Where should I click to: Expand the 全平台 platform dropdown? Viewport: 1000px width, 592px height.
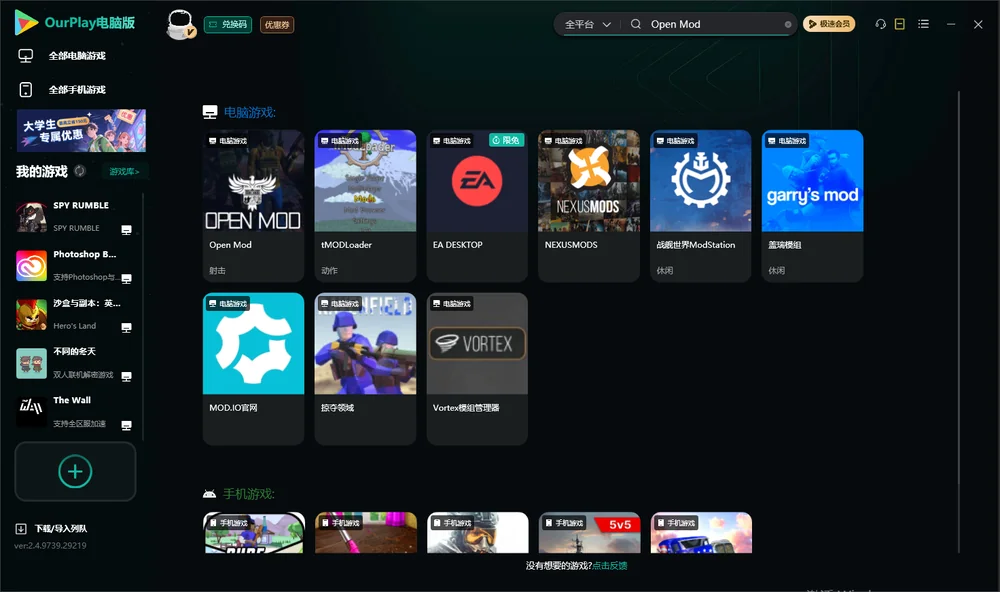pos(587,24)
